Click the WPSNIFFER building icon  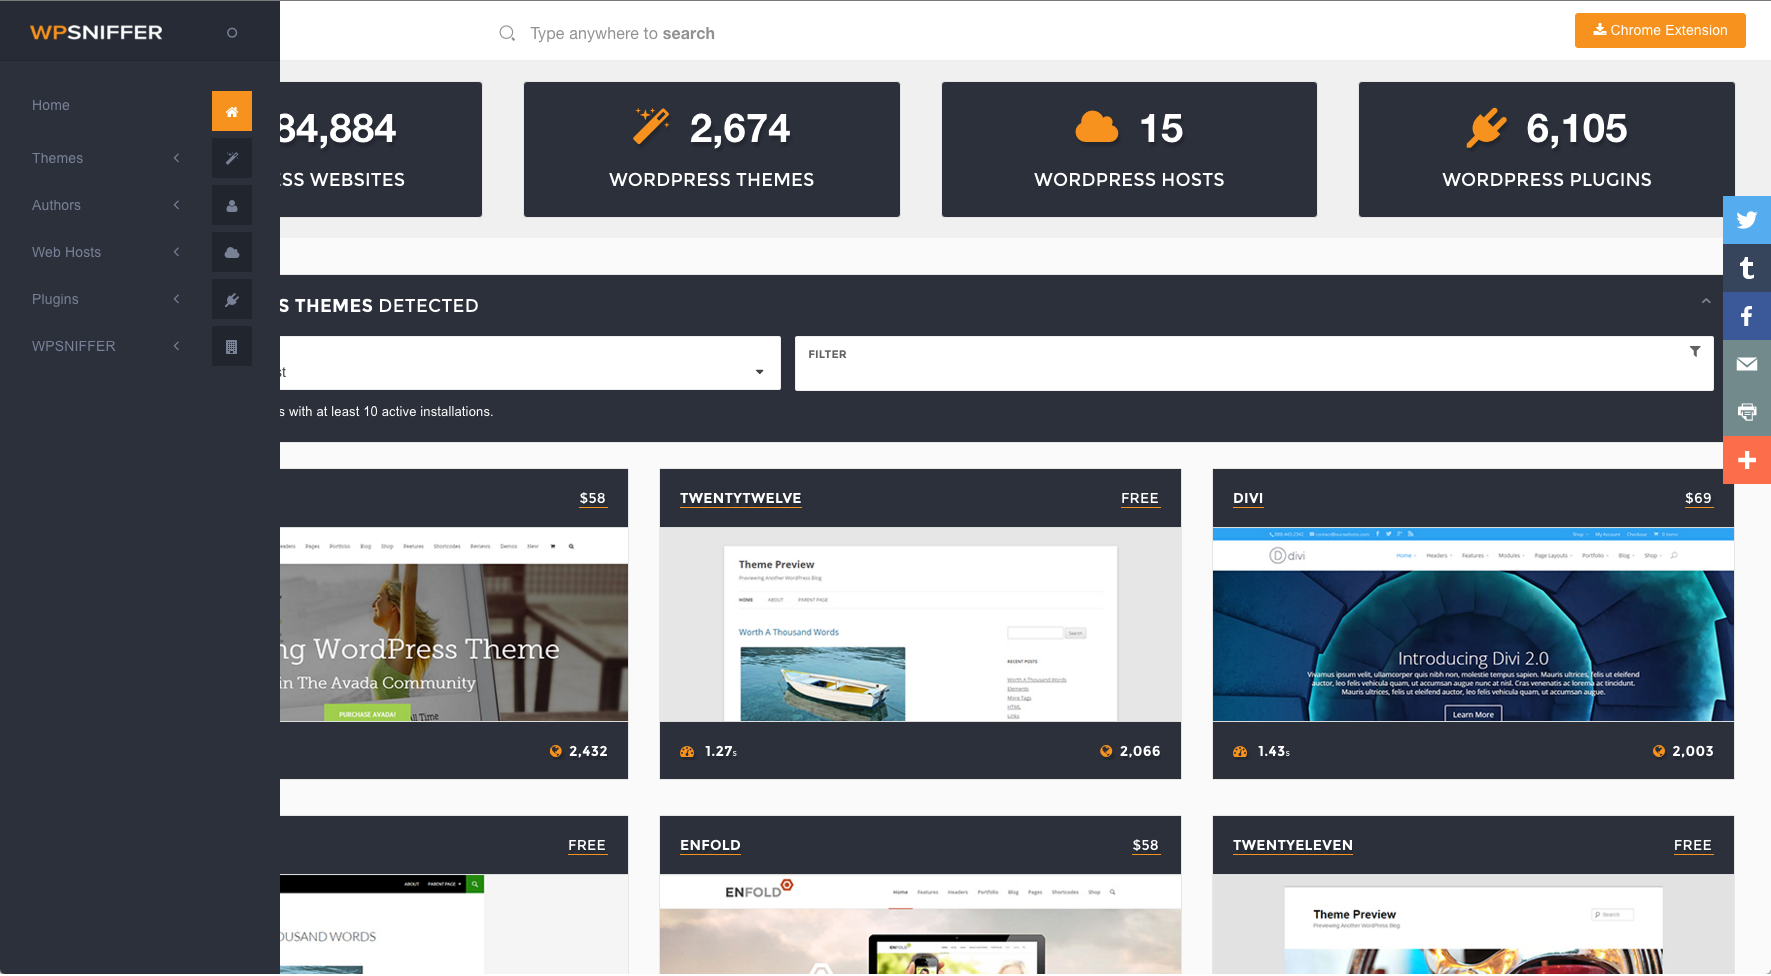click(x=232, y=346)
